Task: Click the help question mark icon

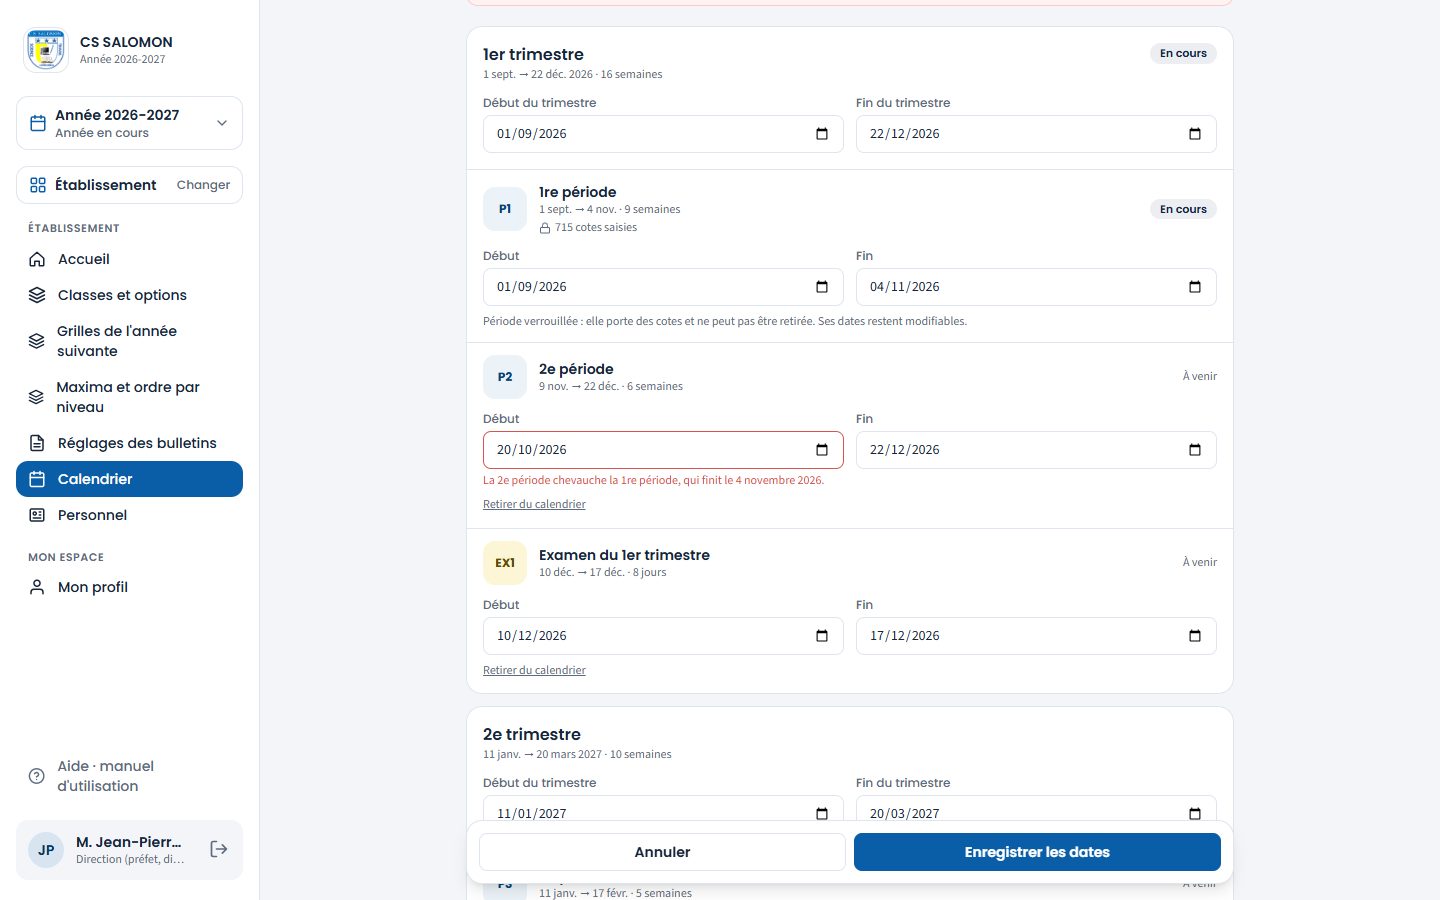Action: (37, 776)
